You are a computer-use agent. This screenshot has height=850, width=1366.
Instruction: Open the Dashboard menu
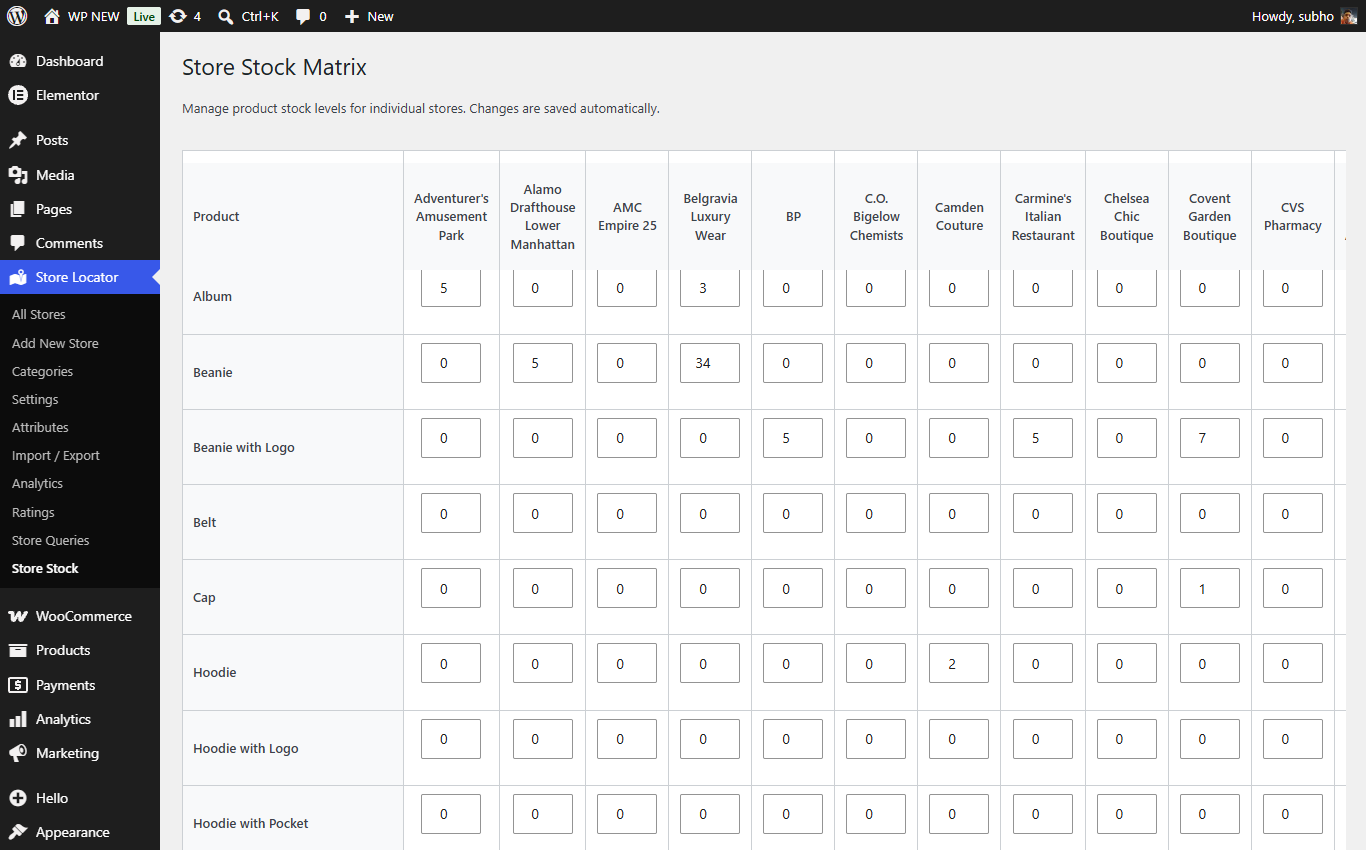[80, 61]
